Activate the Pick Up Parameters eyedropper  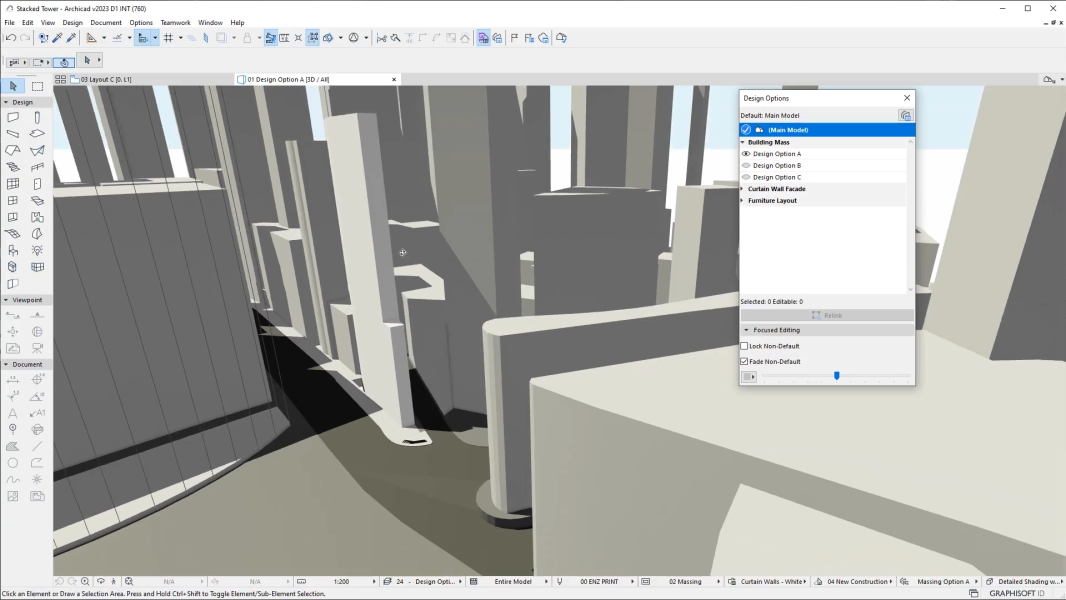pos(57,38)
